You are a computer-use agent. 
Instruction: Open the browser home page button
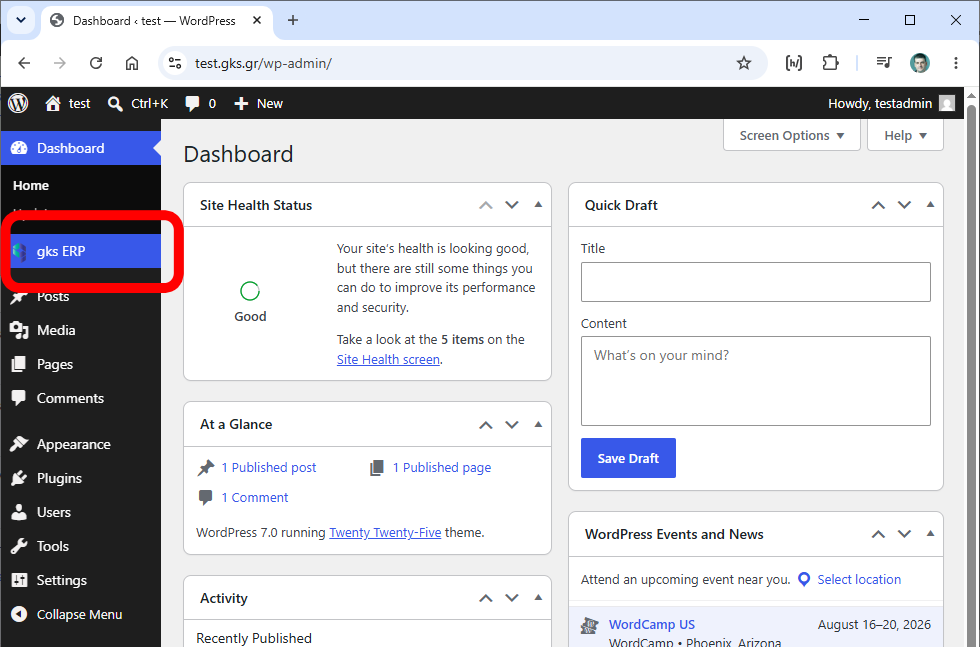point(132,63)
